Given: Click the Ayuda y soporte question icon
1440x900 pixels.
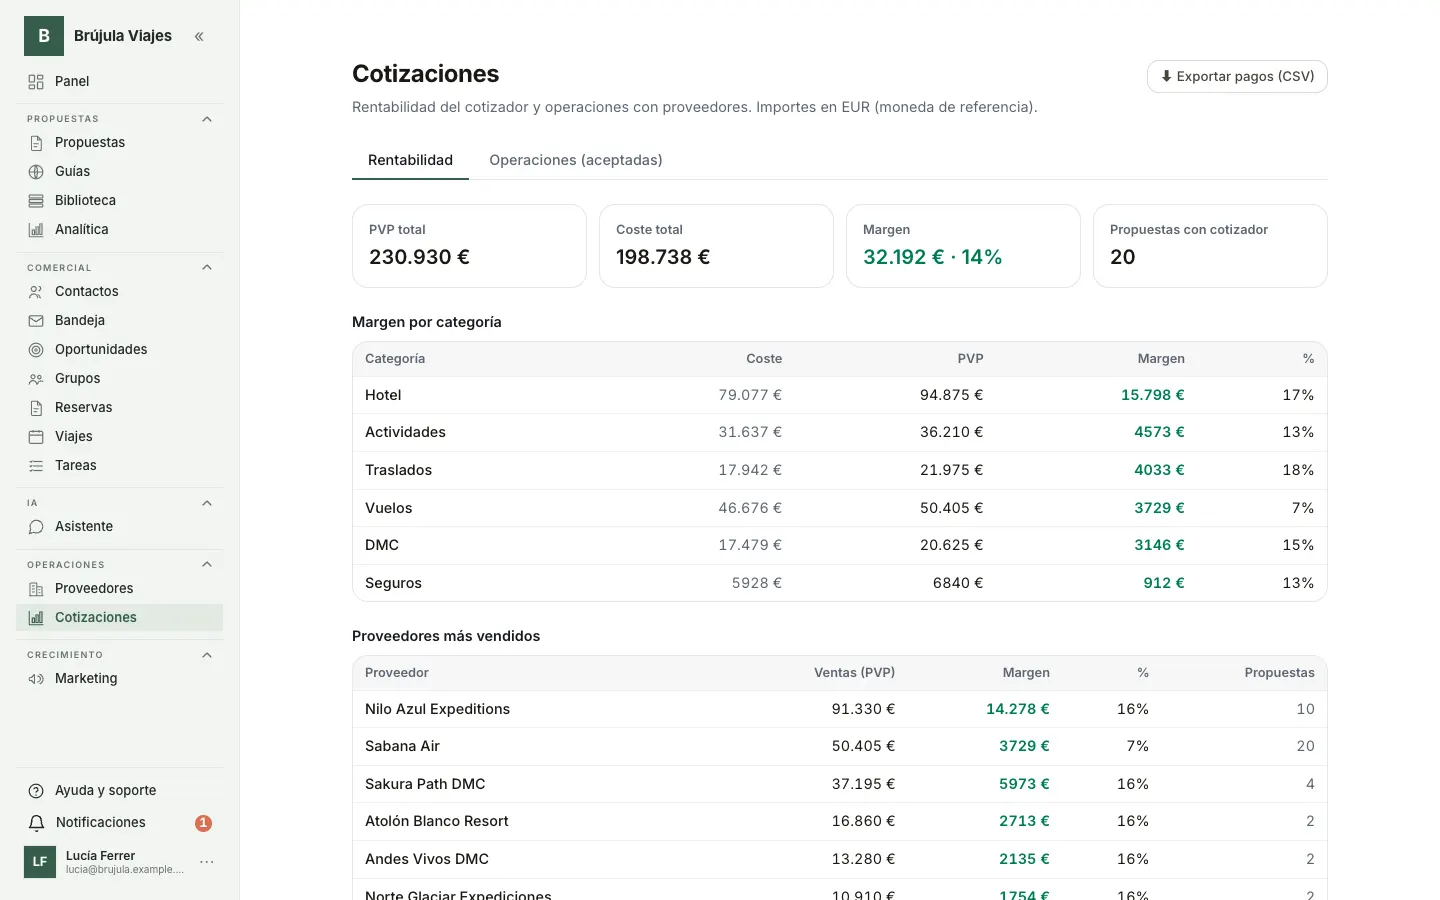Looking at the screenshot, I should [x=36, y=791].
